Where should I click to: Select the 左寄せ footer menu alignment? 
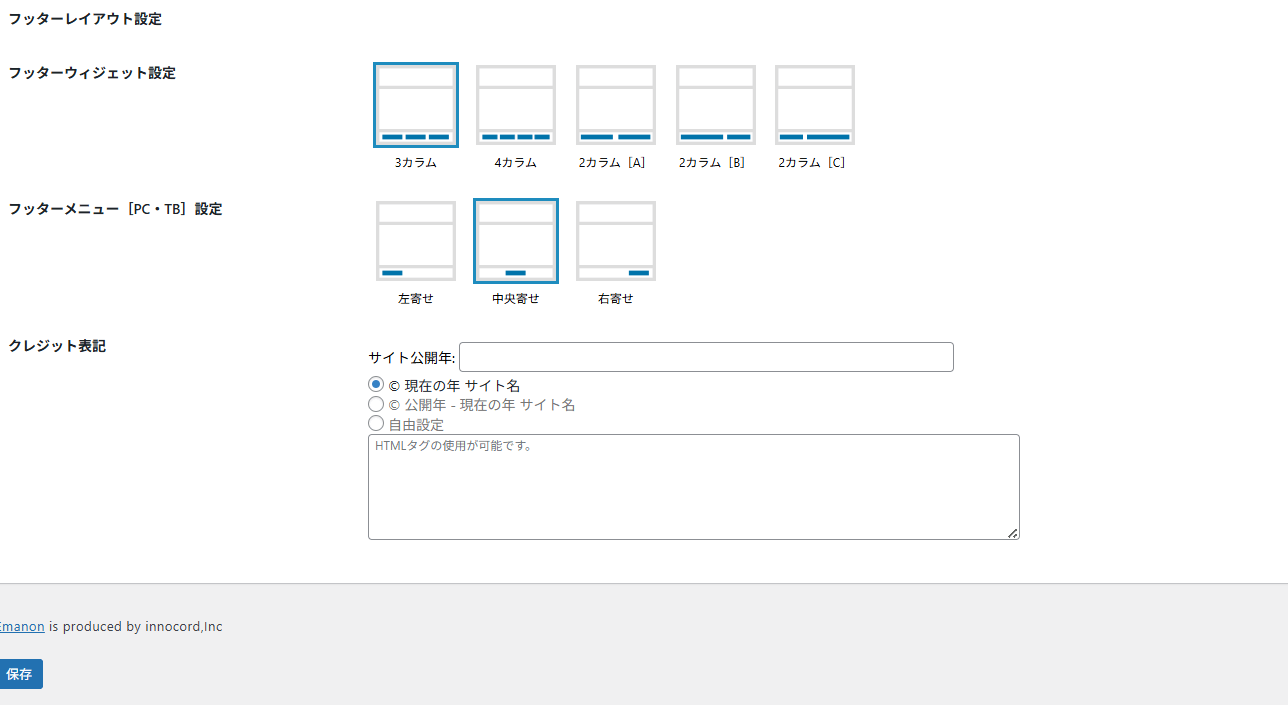(415, 240)
